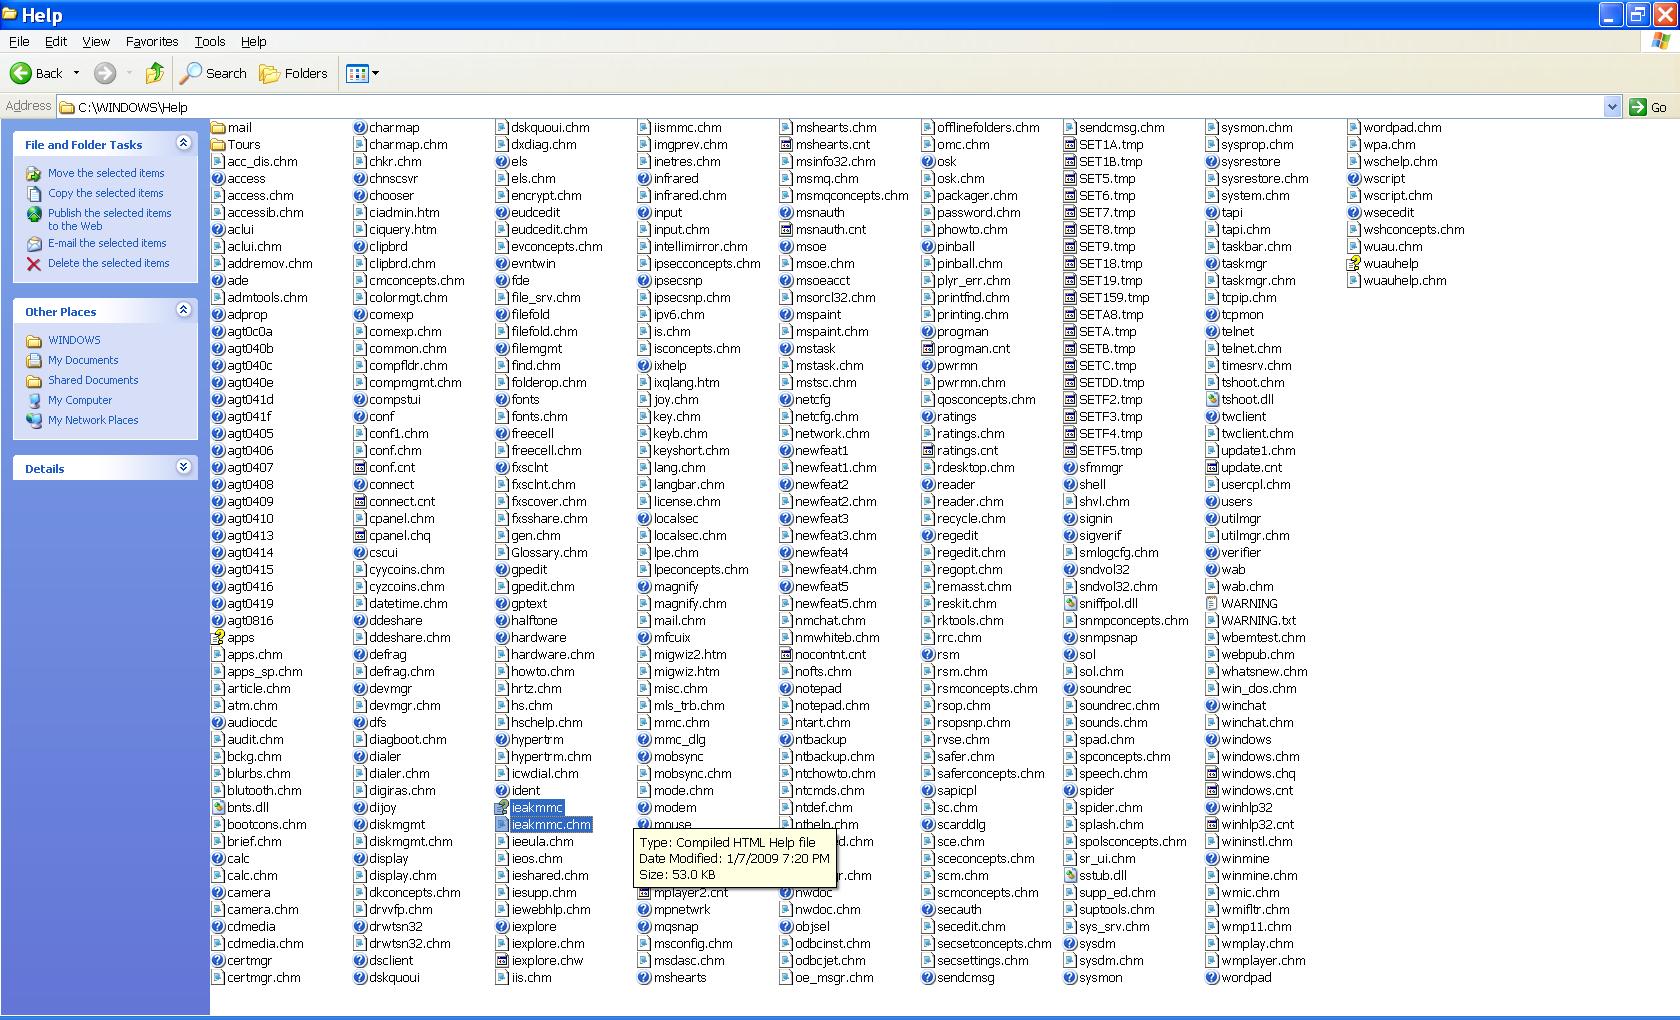
Task: Open the Help menu
Action: (254, 41)
